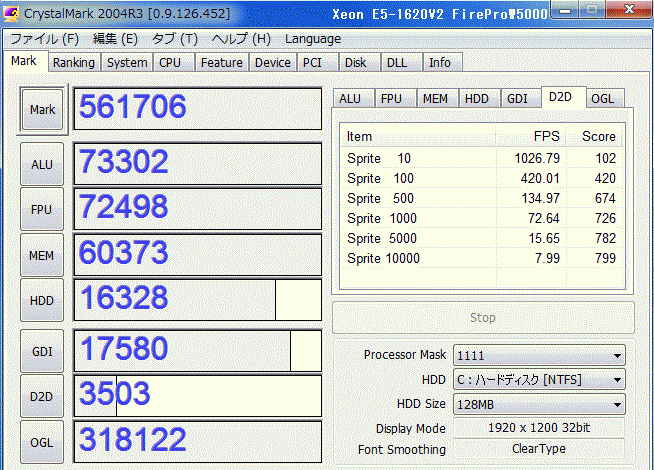Switch to the Info tab
The height and width of the screenshot is (470, 654).
point(443,63)
